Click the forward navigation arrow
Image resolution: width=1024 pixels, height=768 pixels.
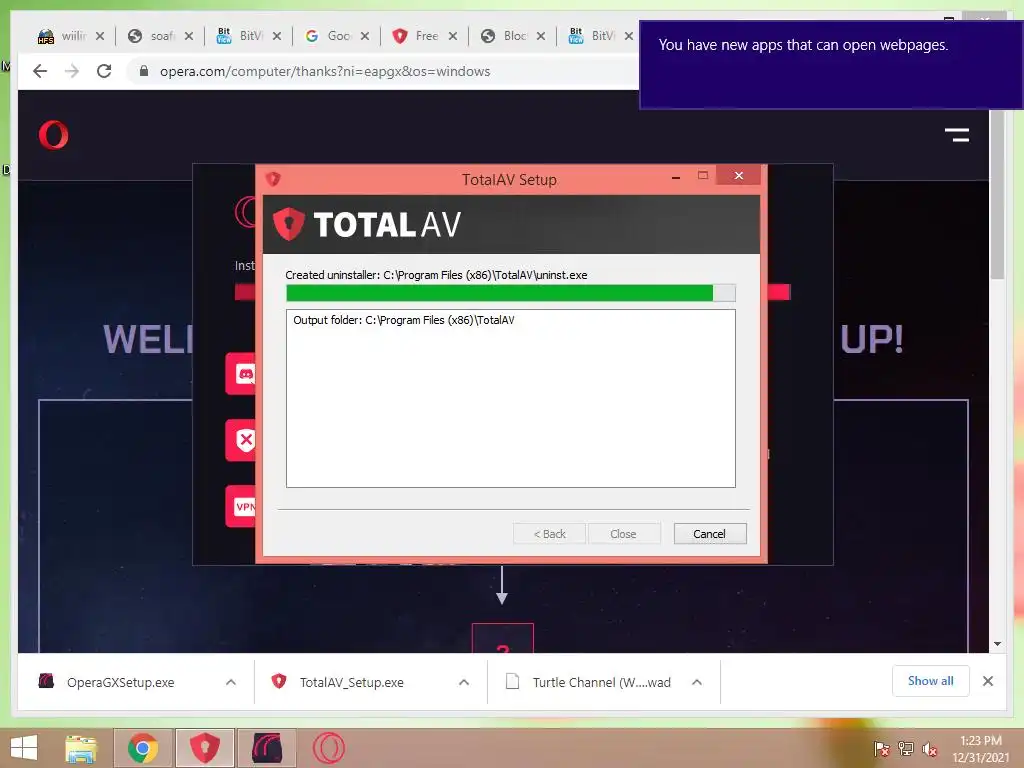pyautogui.click(x=72, y=71)
